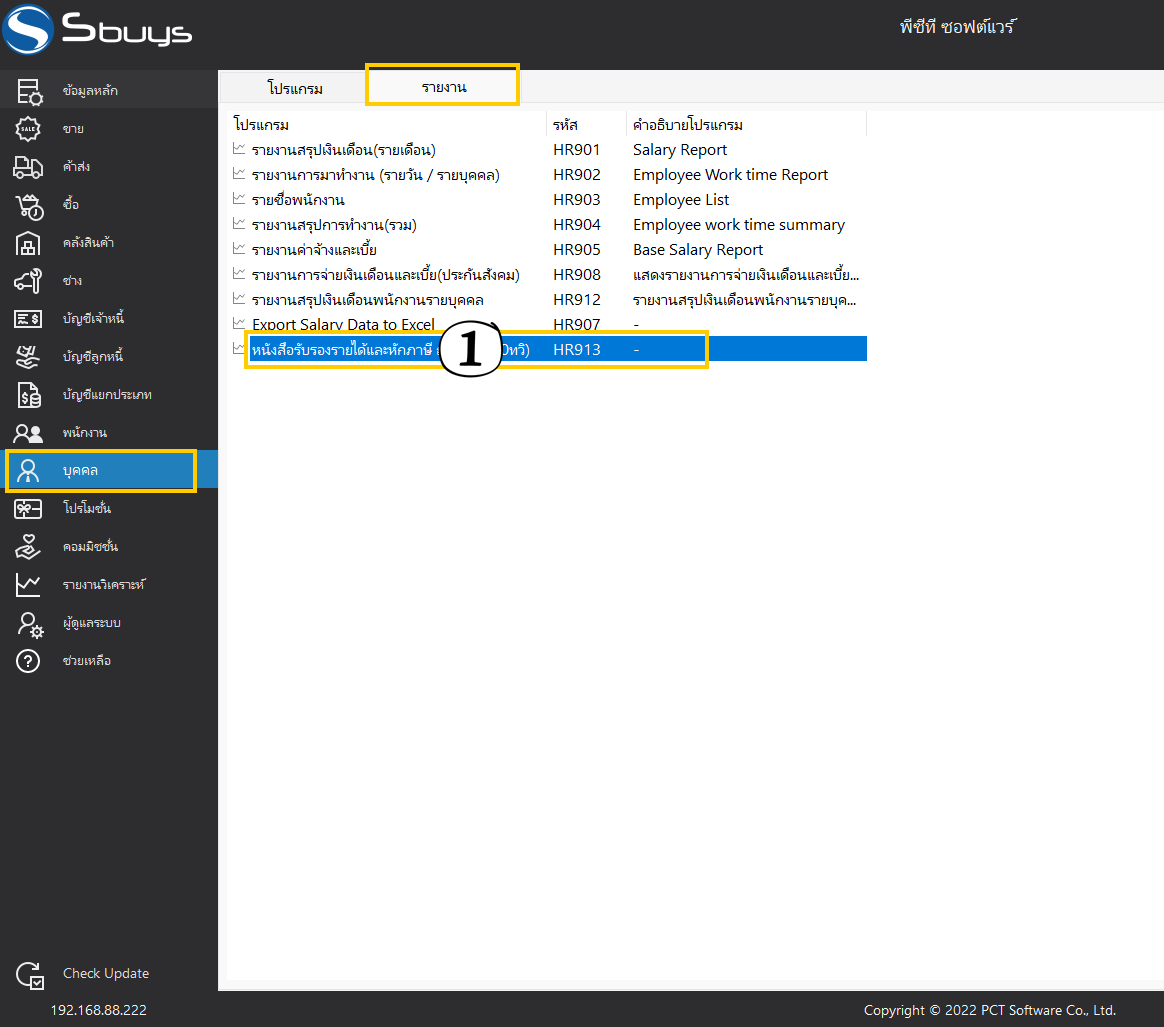Open the ซื้อ purchase cart icon
This screenshot has height=1027, width=1164.
(x=29, y=206)
